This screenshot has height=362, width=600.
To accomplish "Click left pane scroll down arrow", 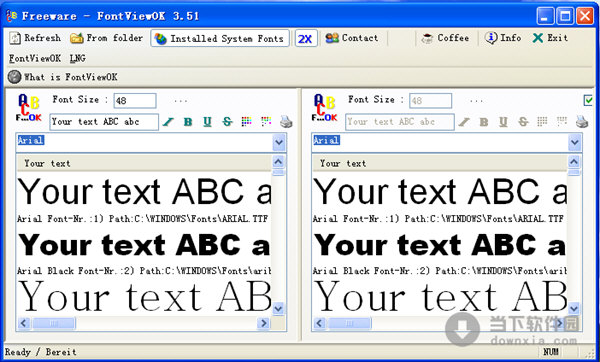I will (x=278, y=308).
